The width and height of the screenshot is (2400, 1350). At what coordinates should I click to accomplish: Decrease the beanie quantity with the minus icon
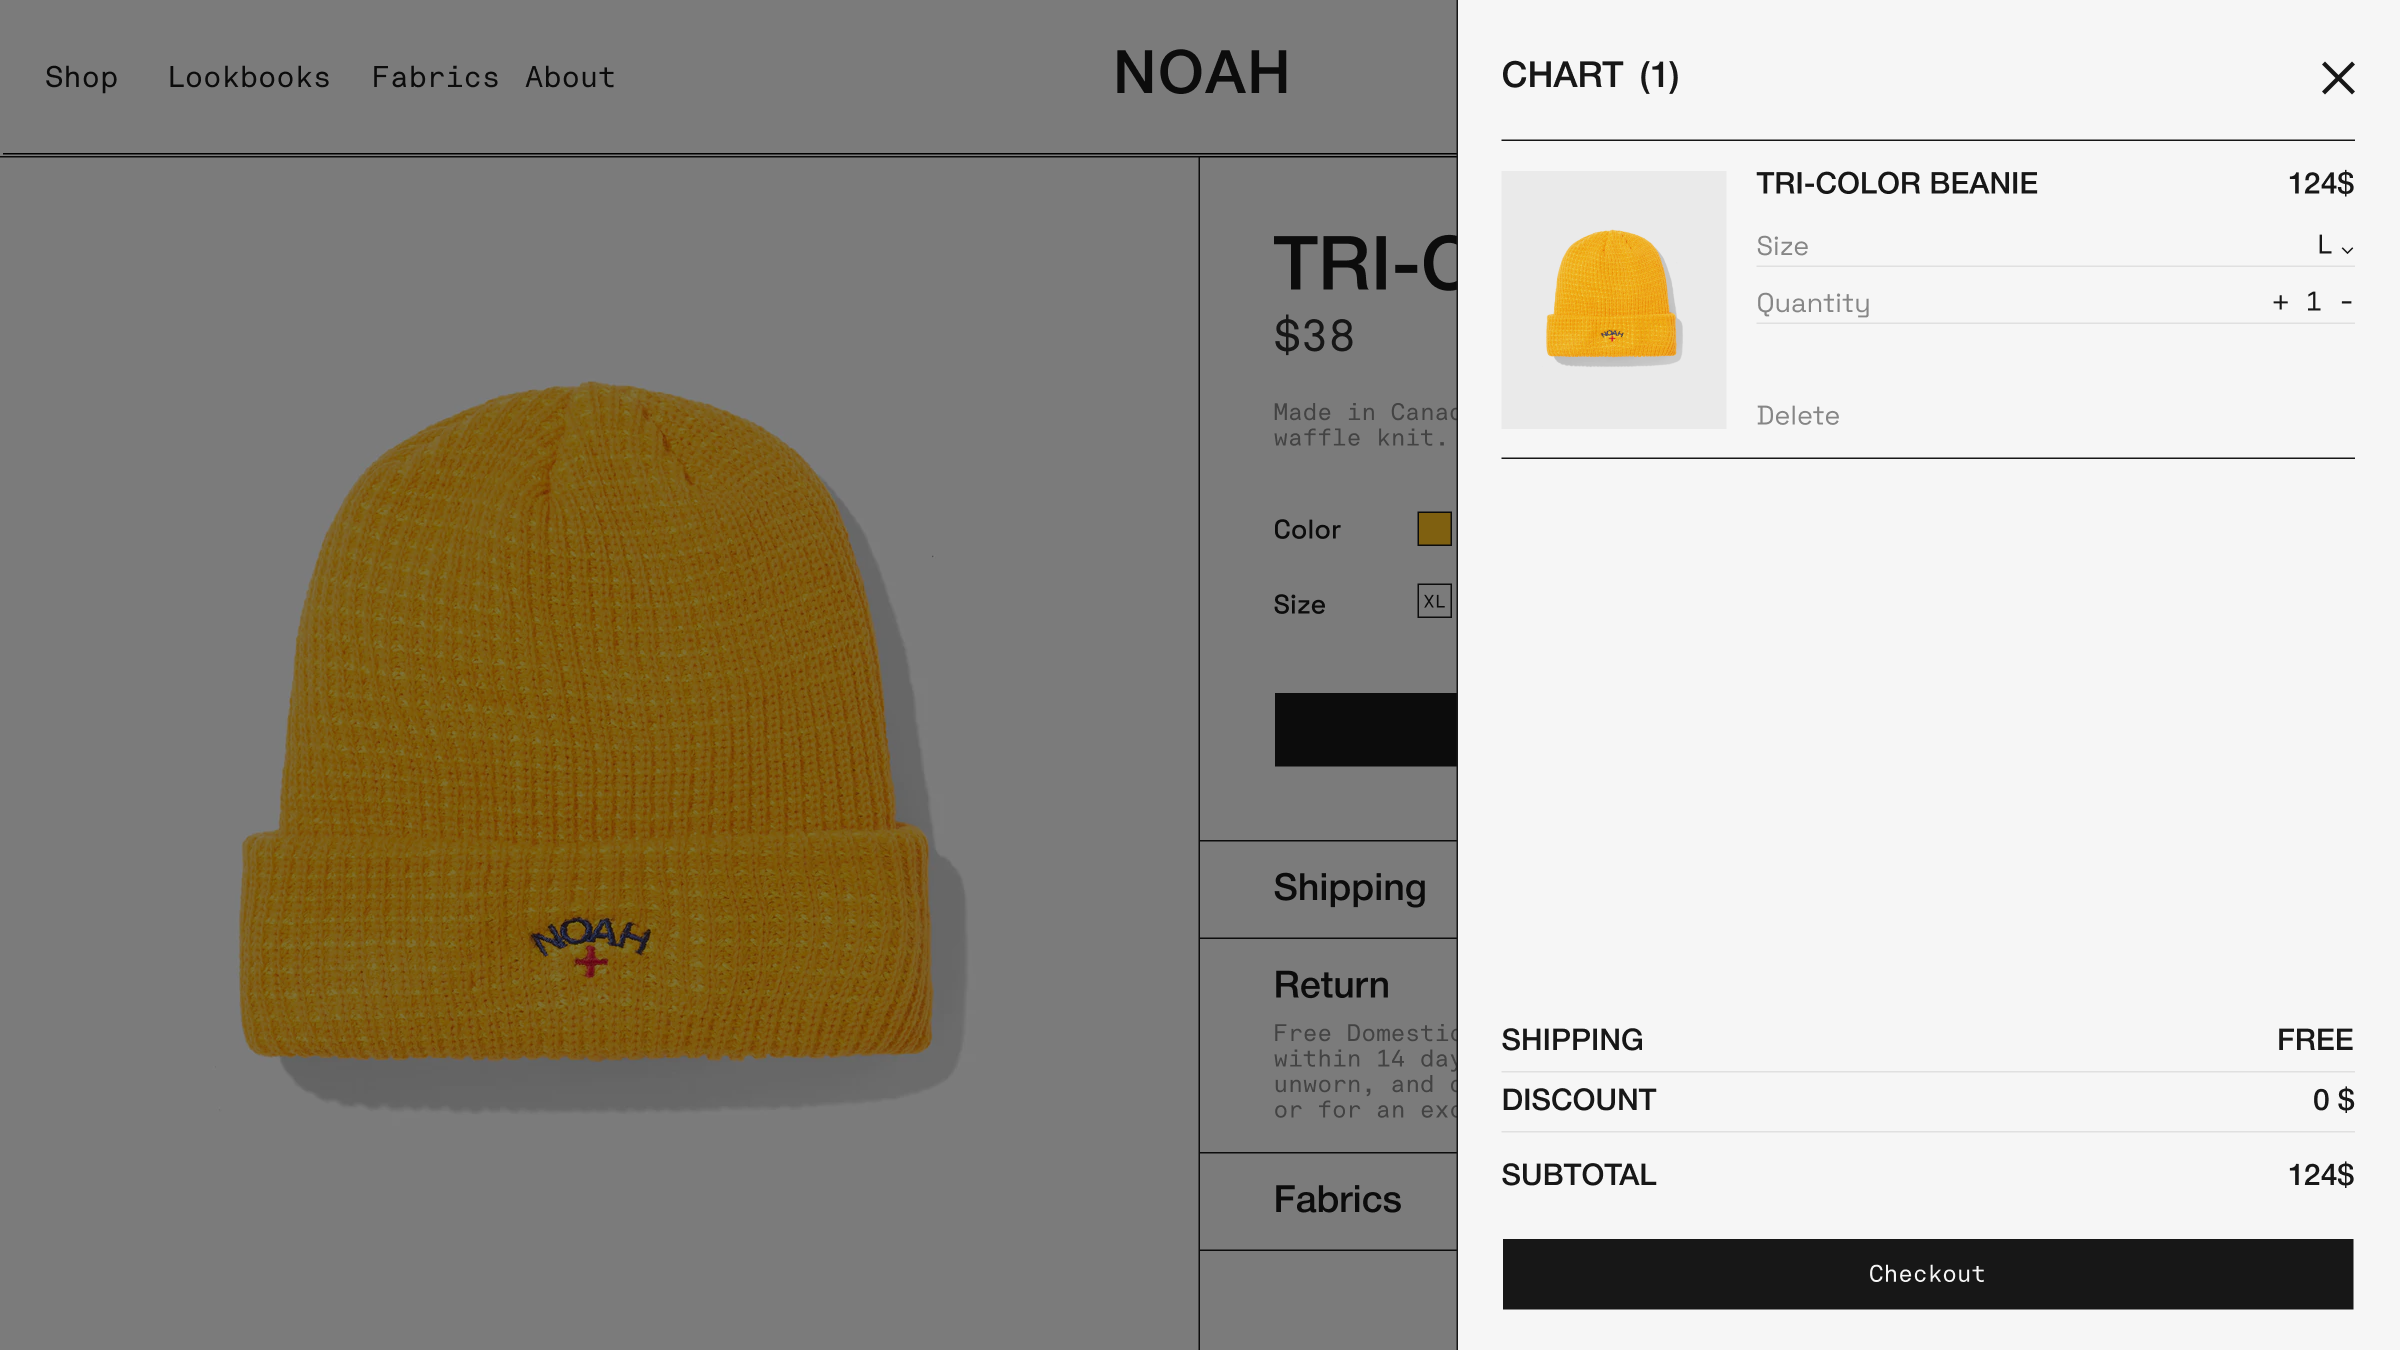(2346, 302)
